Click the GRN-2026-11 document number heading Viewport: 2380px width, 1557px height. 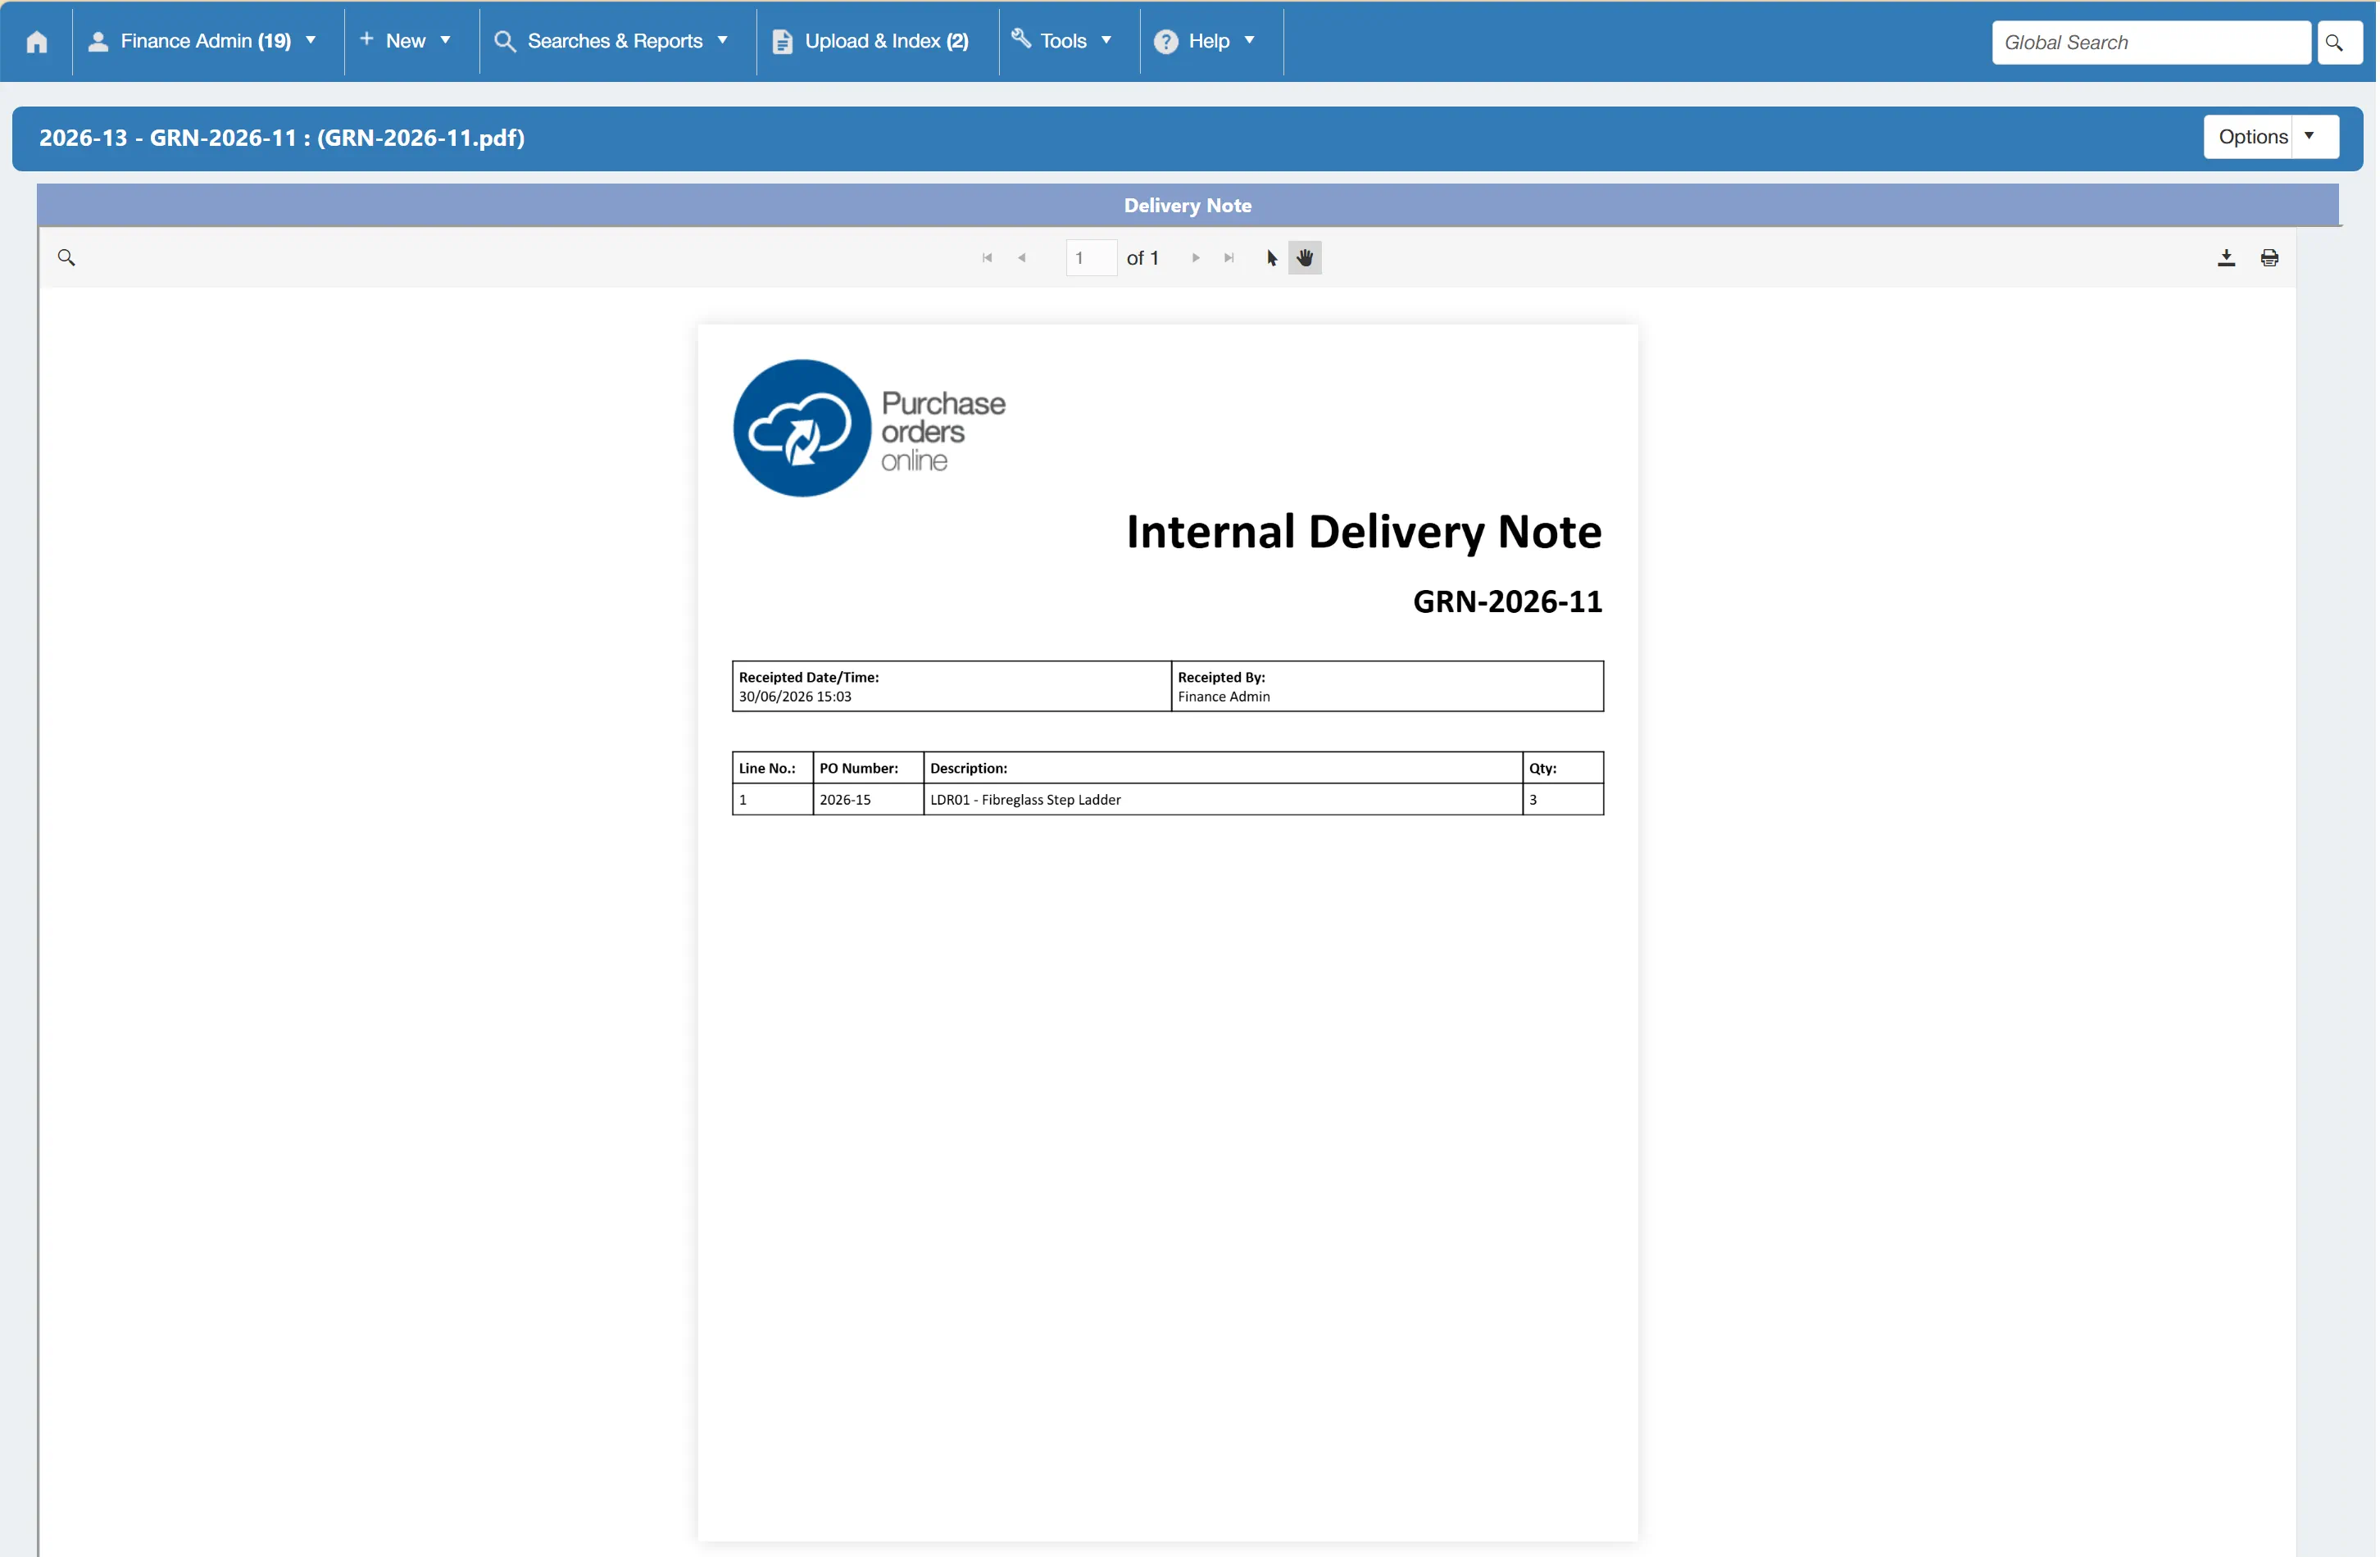(1507, 601)
